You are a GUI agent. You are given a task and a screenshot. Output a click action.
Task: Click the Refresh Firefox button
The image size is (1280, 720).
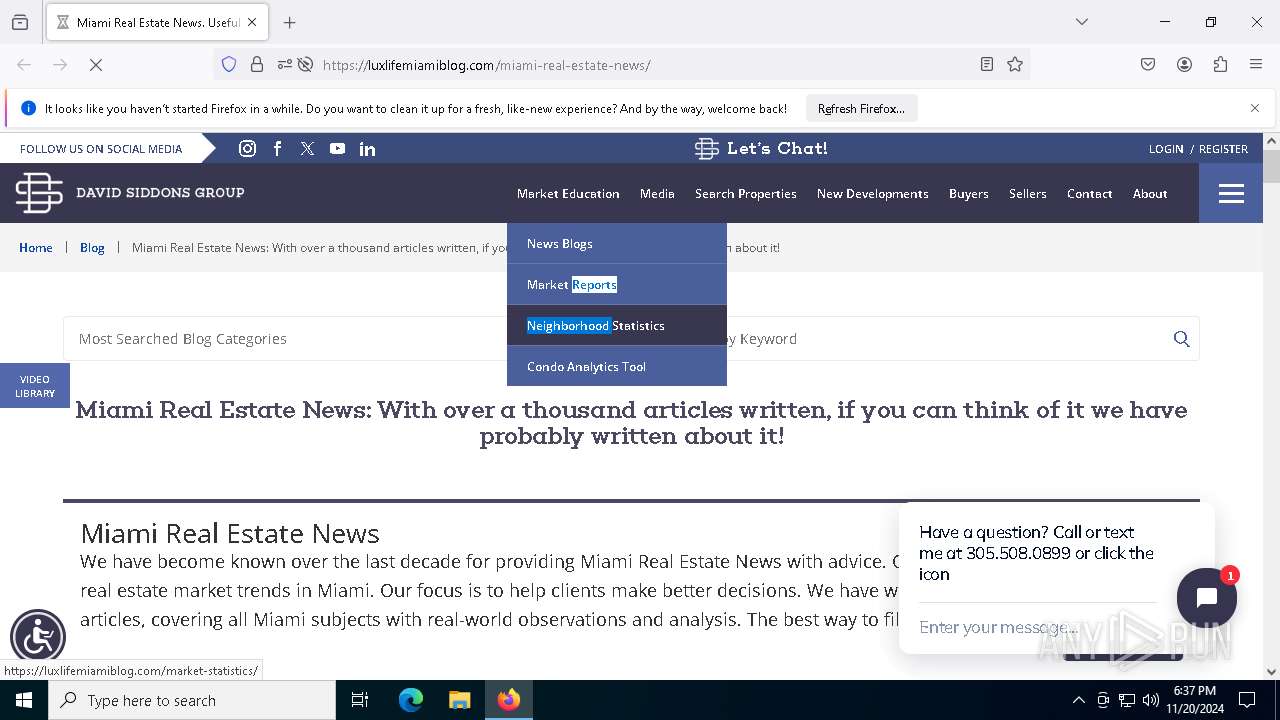coord(861,108)
